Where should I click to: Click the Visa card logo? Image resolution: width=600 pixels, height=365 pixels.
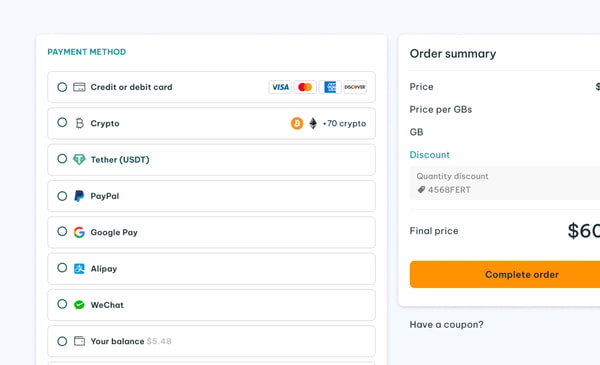[x=280, y=87]
